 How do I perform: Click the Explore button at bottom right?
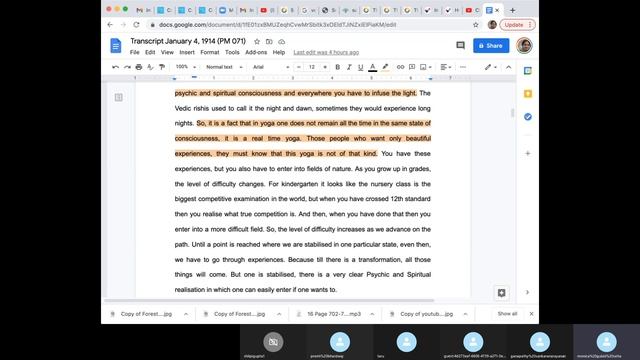tap(502, 293)
